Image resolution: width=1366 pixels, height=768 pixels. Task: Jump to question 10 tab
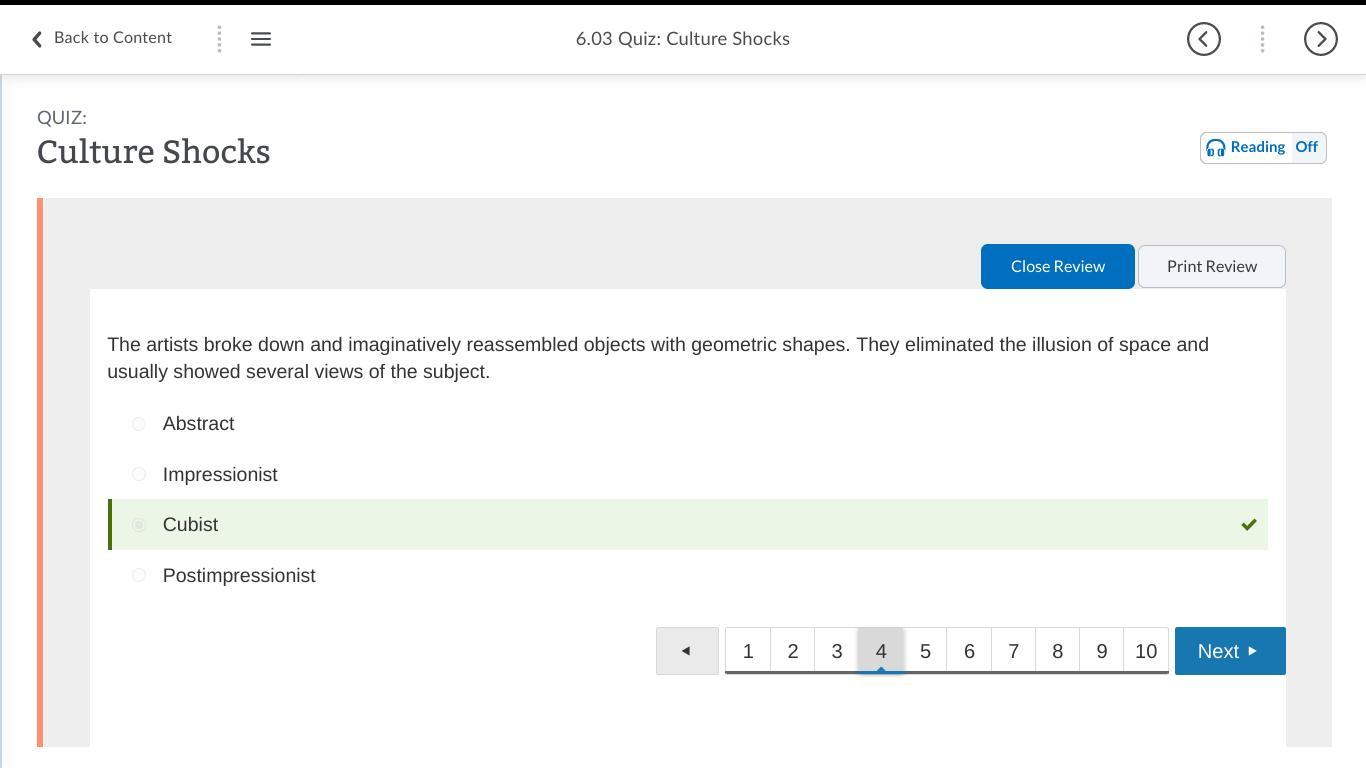[x=1146, y=651]
